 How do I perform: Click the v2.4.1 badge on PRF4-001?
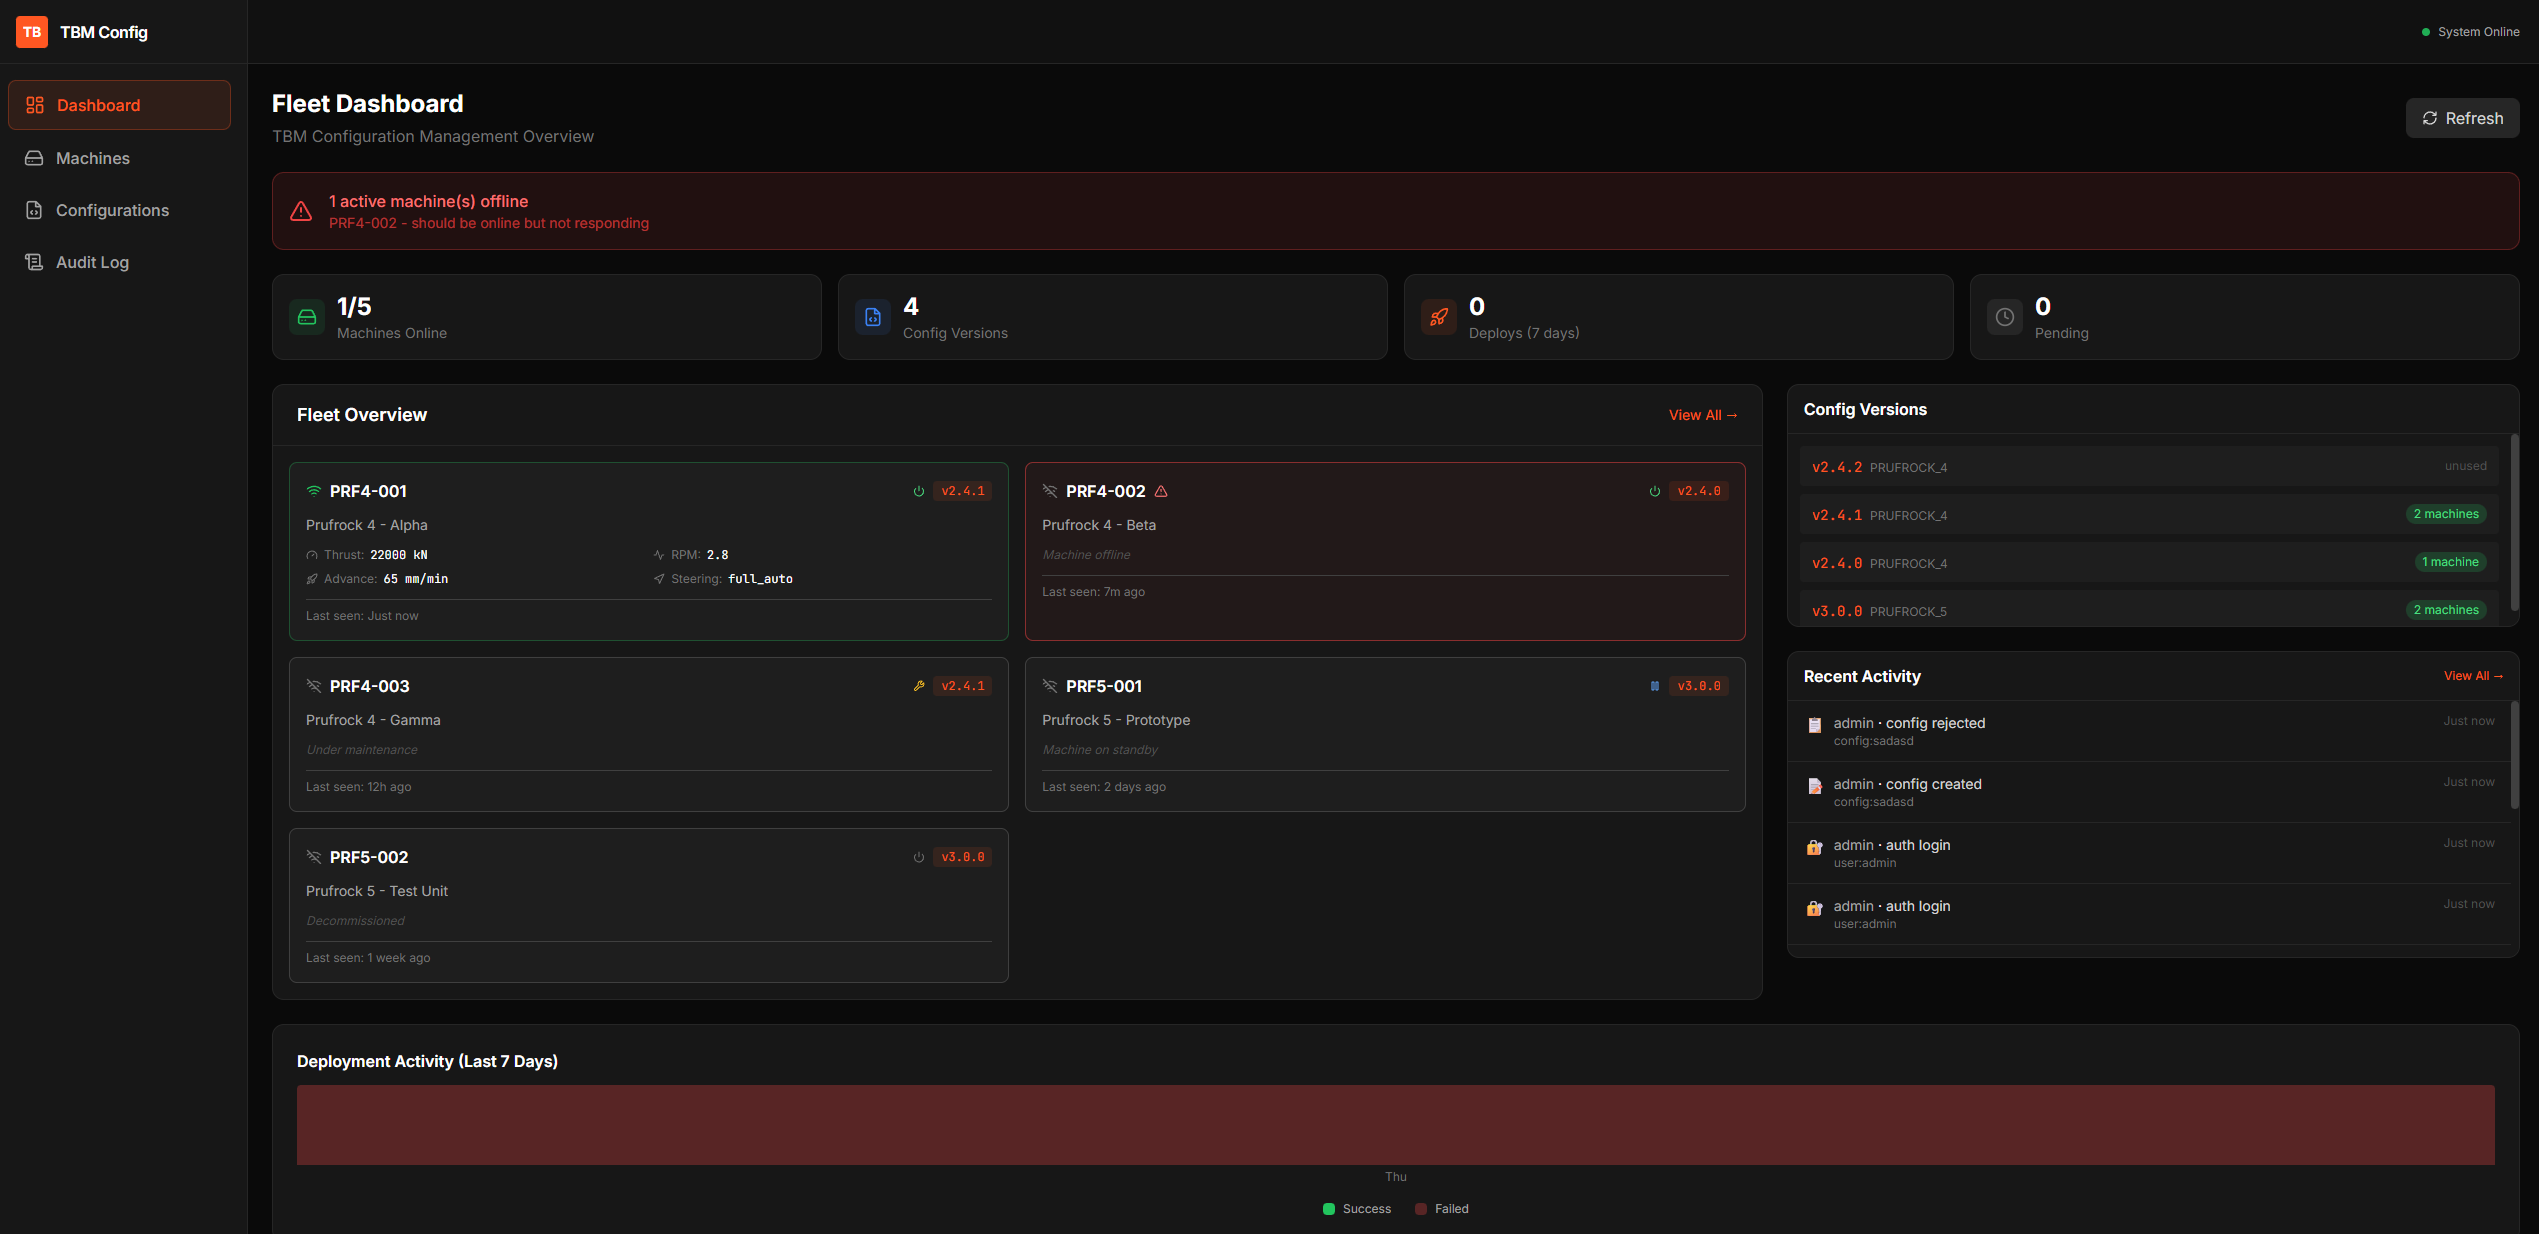(x=963, y=491)
